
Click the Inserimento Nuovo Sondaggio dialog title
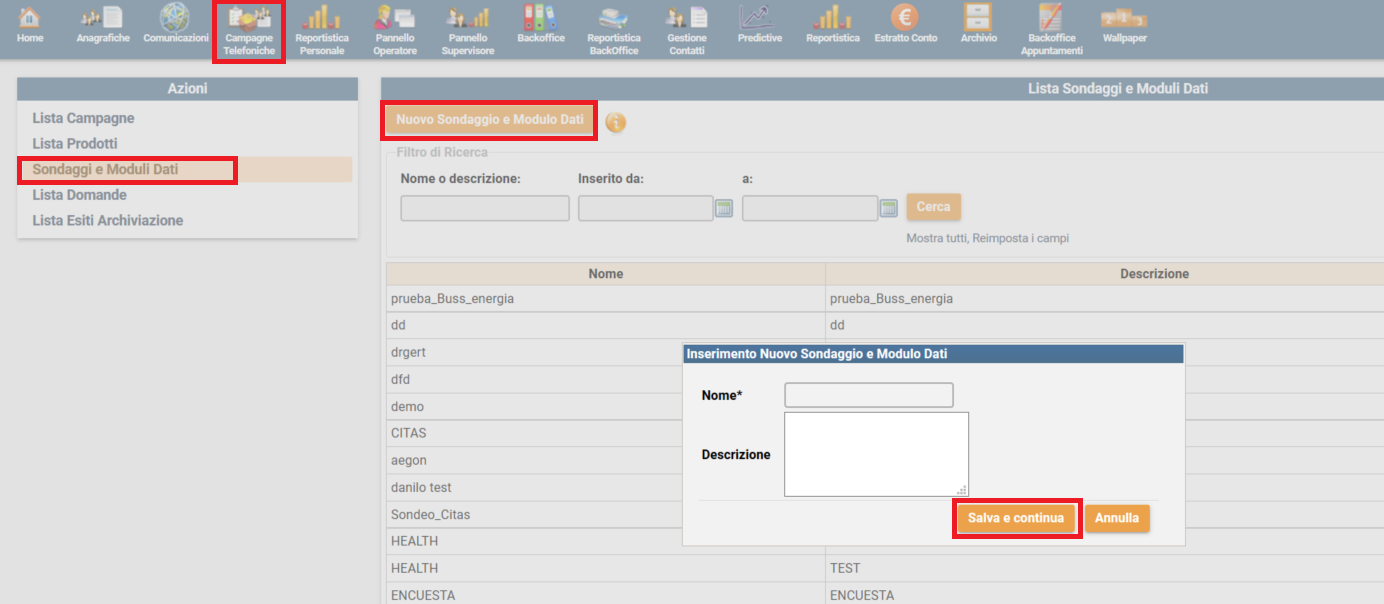pyautogui.click(x=817, y=354)
